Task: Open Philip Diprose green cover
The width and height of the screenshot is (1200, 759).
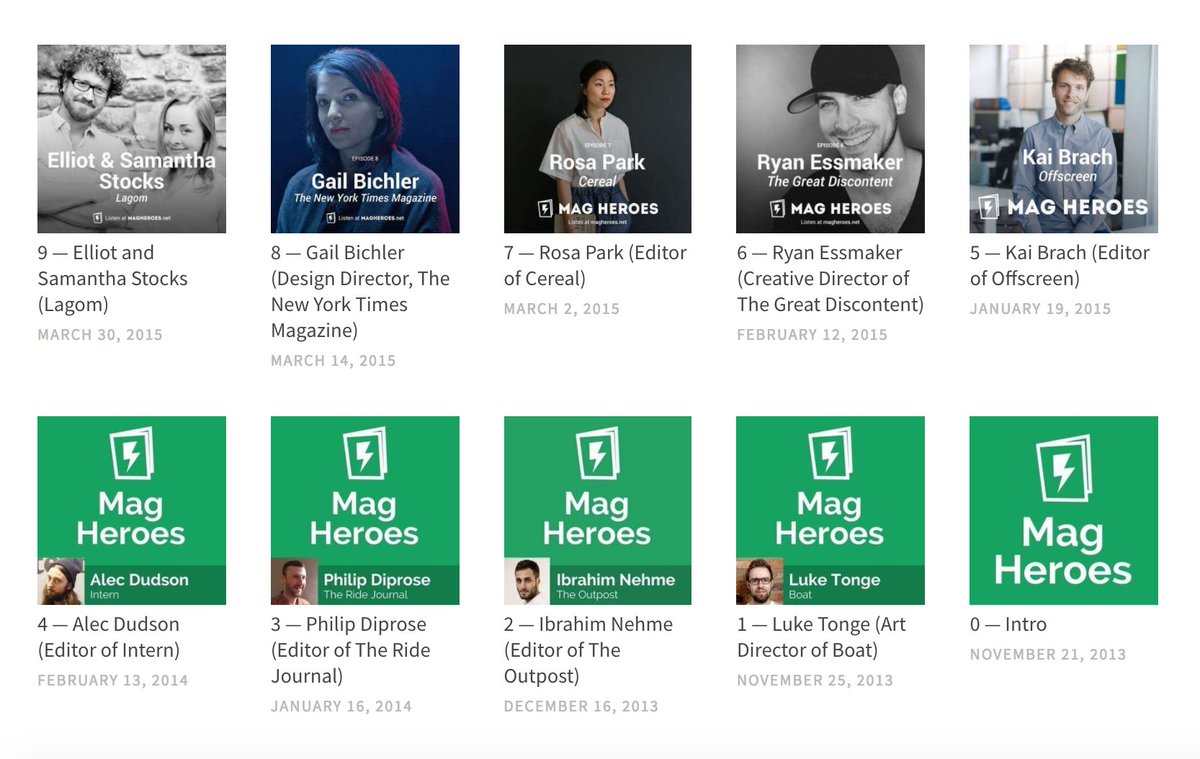Action: [x=365, y=511]
